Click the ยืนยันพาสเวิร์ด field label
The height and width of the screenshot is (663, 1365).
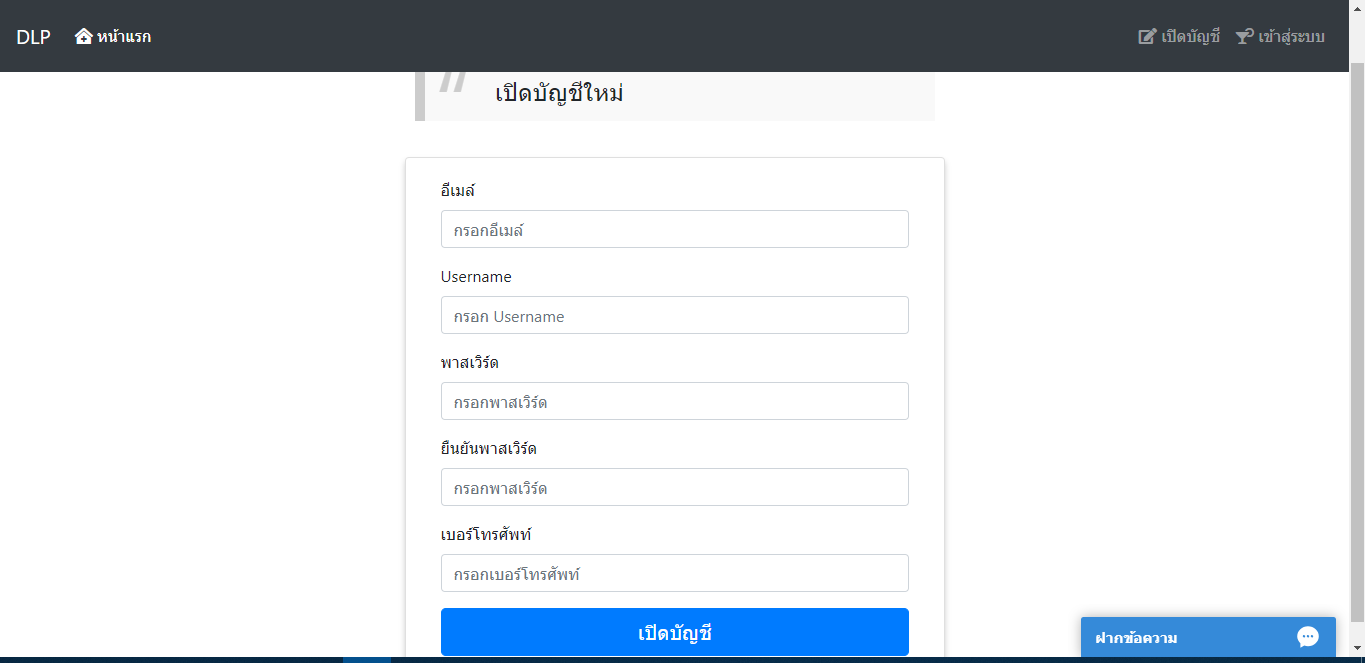point(488,448)
